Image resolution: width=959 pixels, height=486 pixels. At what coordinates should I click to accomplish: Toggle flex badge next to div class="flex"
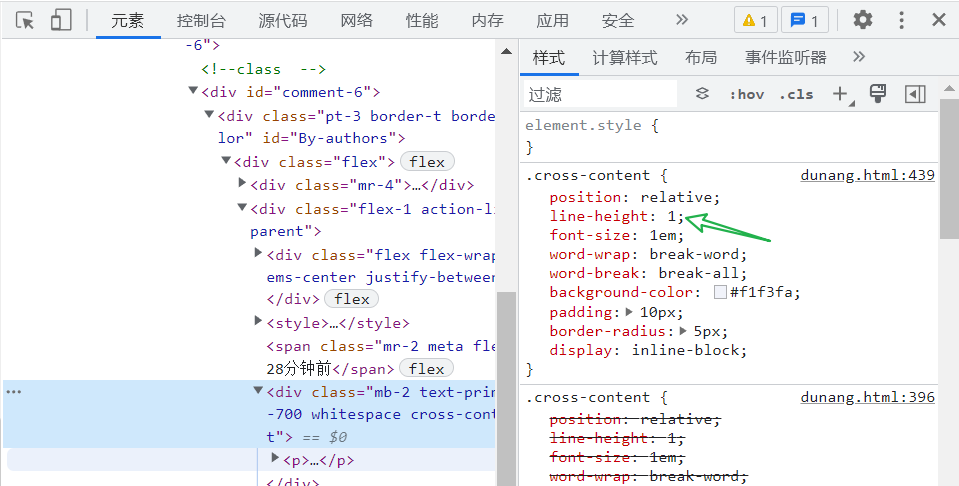pyautogui.click(x=427, y=161)
